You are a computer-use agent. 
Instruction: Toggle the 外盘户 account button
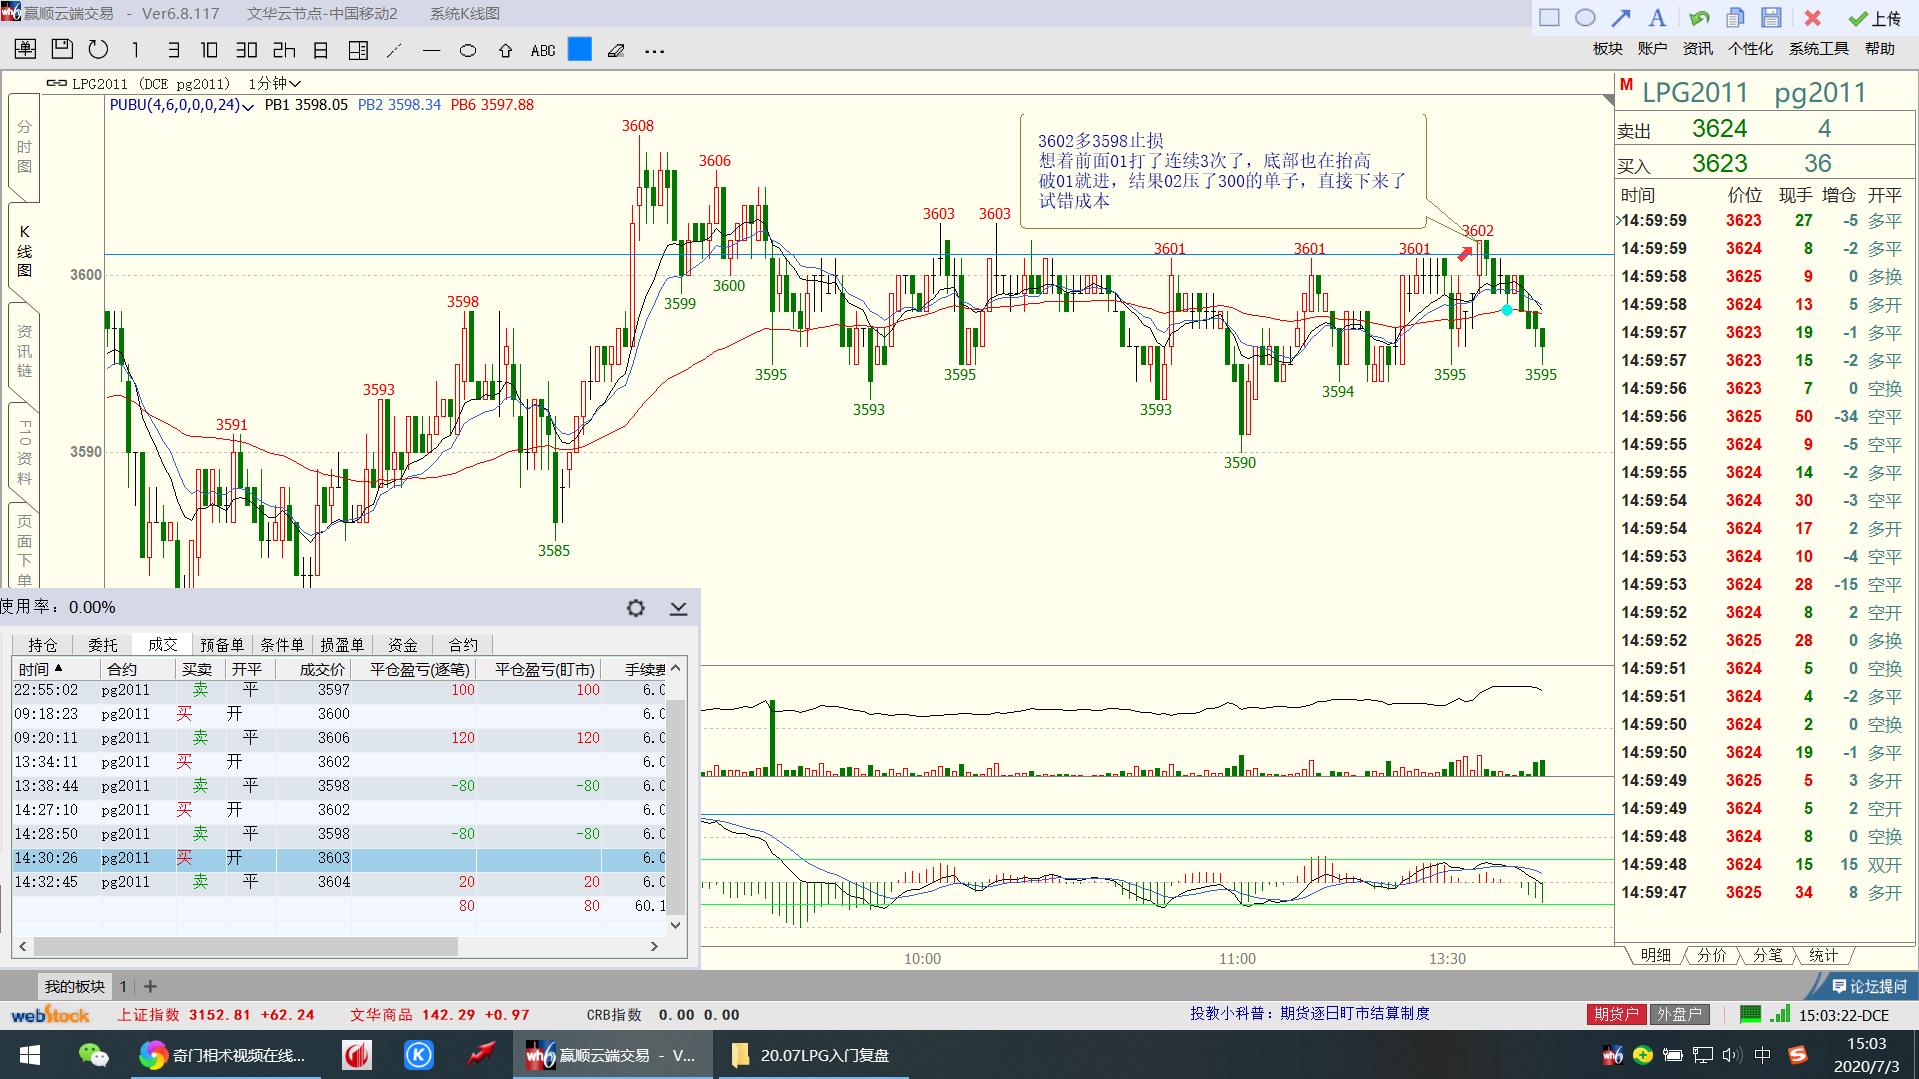[1680, 1014]
